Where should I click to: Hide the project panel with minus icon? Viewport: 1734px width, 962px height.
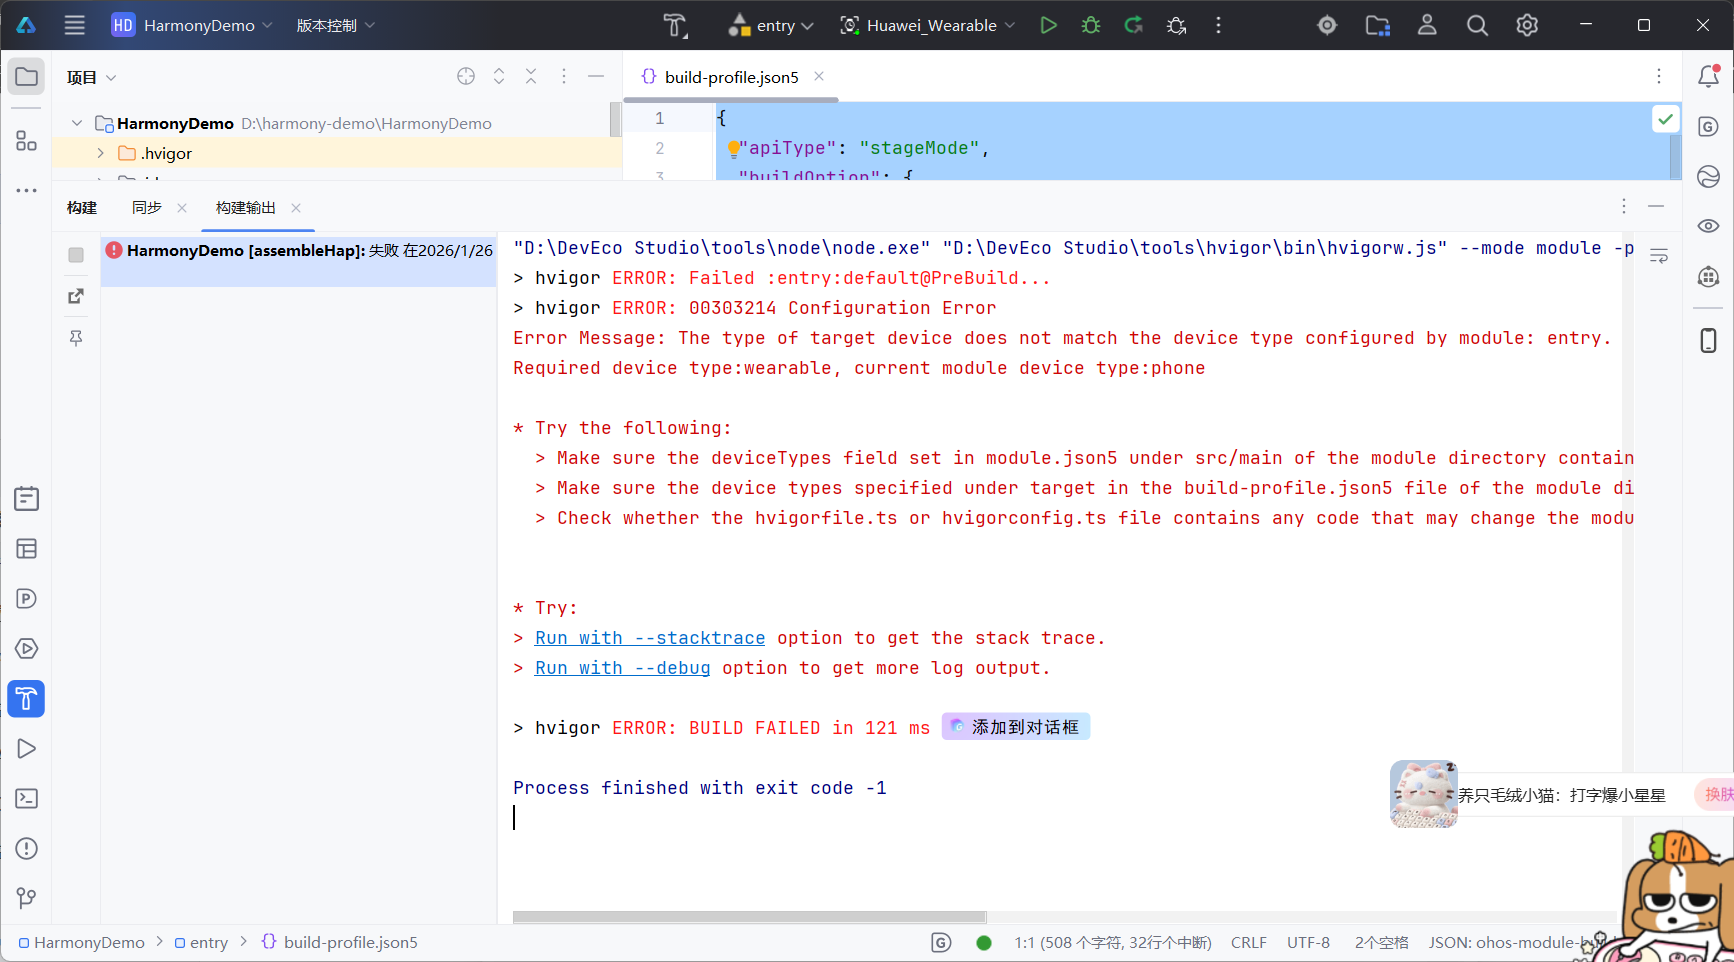(596, 76)
